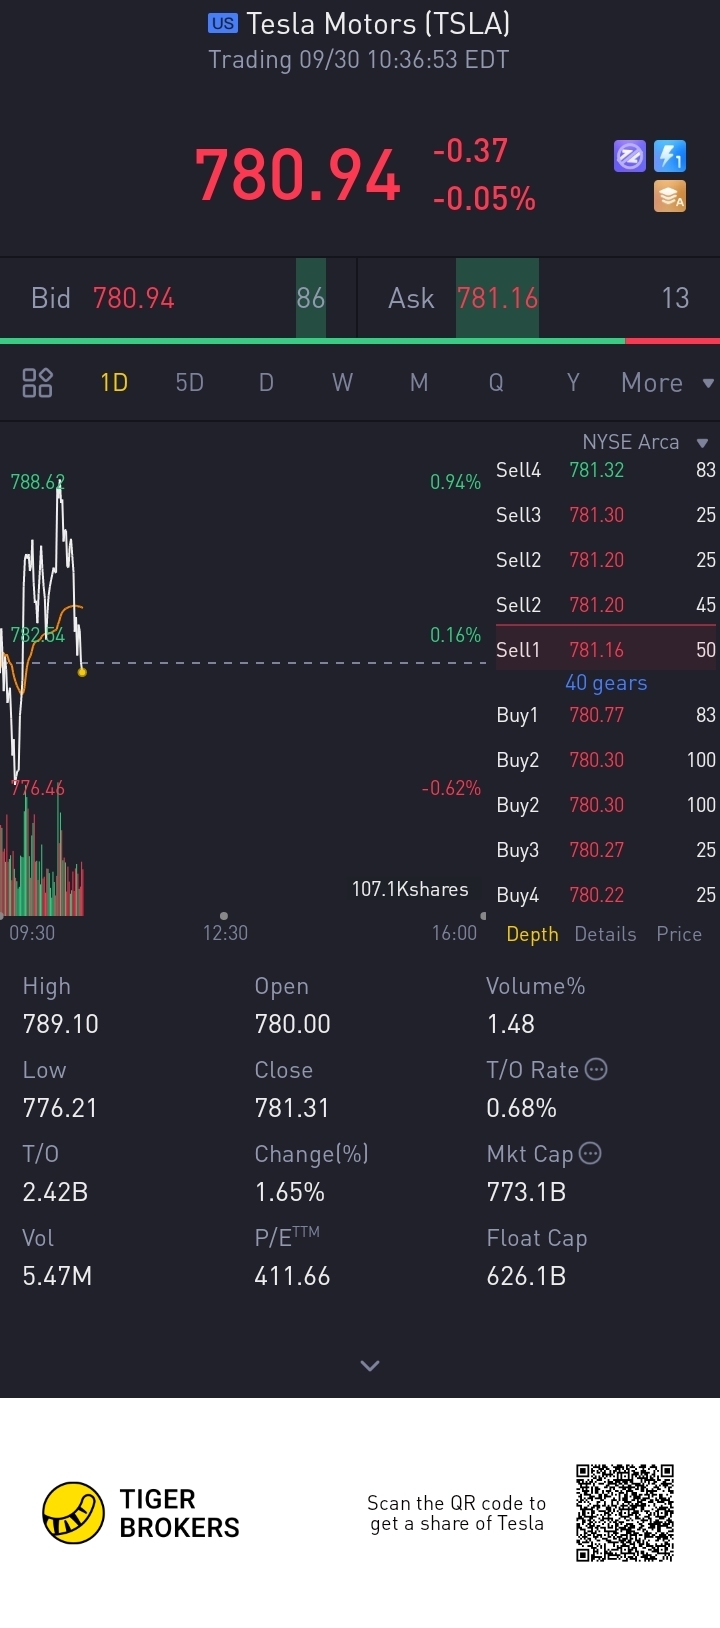Tap the Ask 781.16 quote
This screenshot has width=720, height=1628.
pyautogui.click(x=539, y=298)
